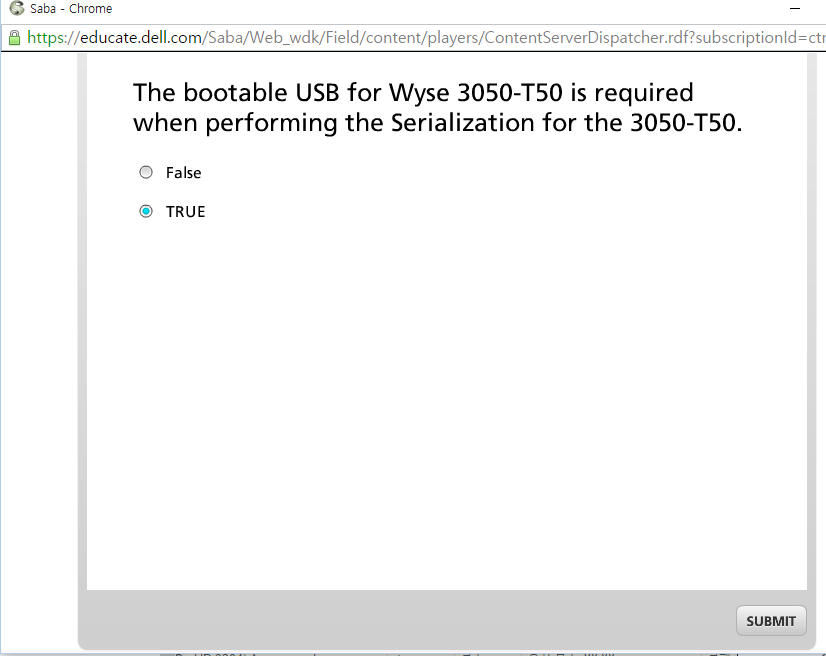
Task: Click the question line mentioning Serialization
Action: [438, 124]
